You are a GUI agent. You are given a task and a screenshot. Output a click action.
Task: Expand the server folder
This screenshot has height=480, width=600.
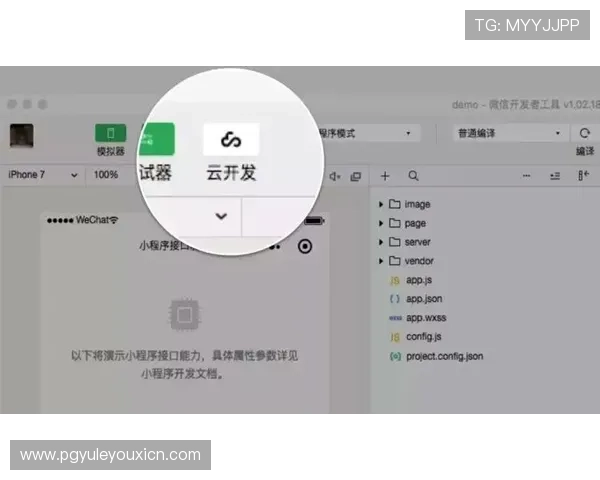coord(381,242)
